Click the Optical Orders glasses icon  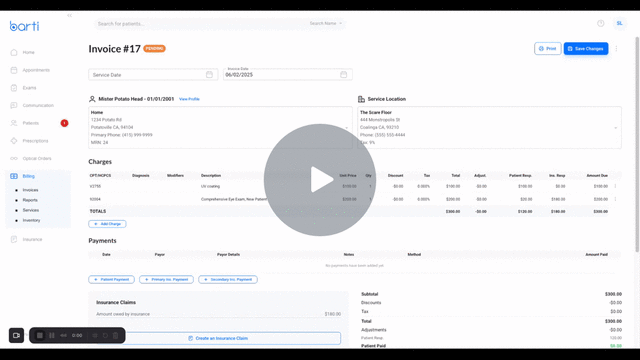coord(14,158)
